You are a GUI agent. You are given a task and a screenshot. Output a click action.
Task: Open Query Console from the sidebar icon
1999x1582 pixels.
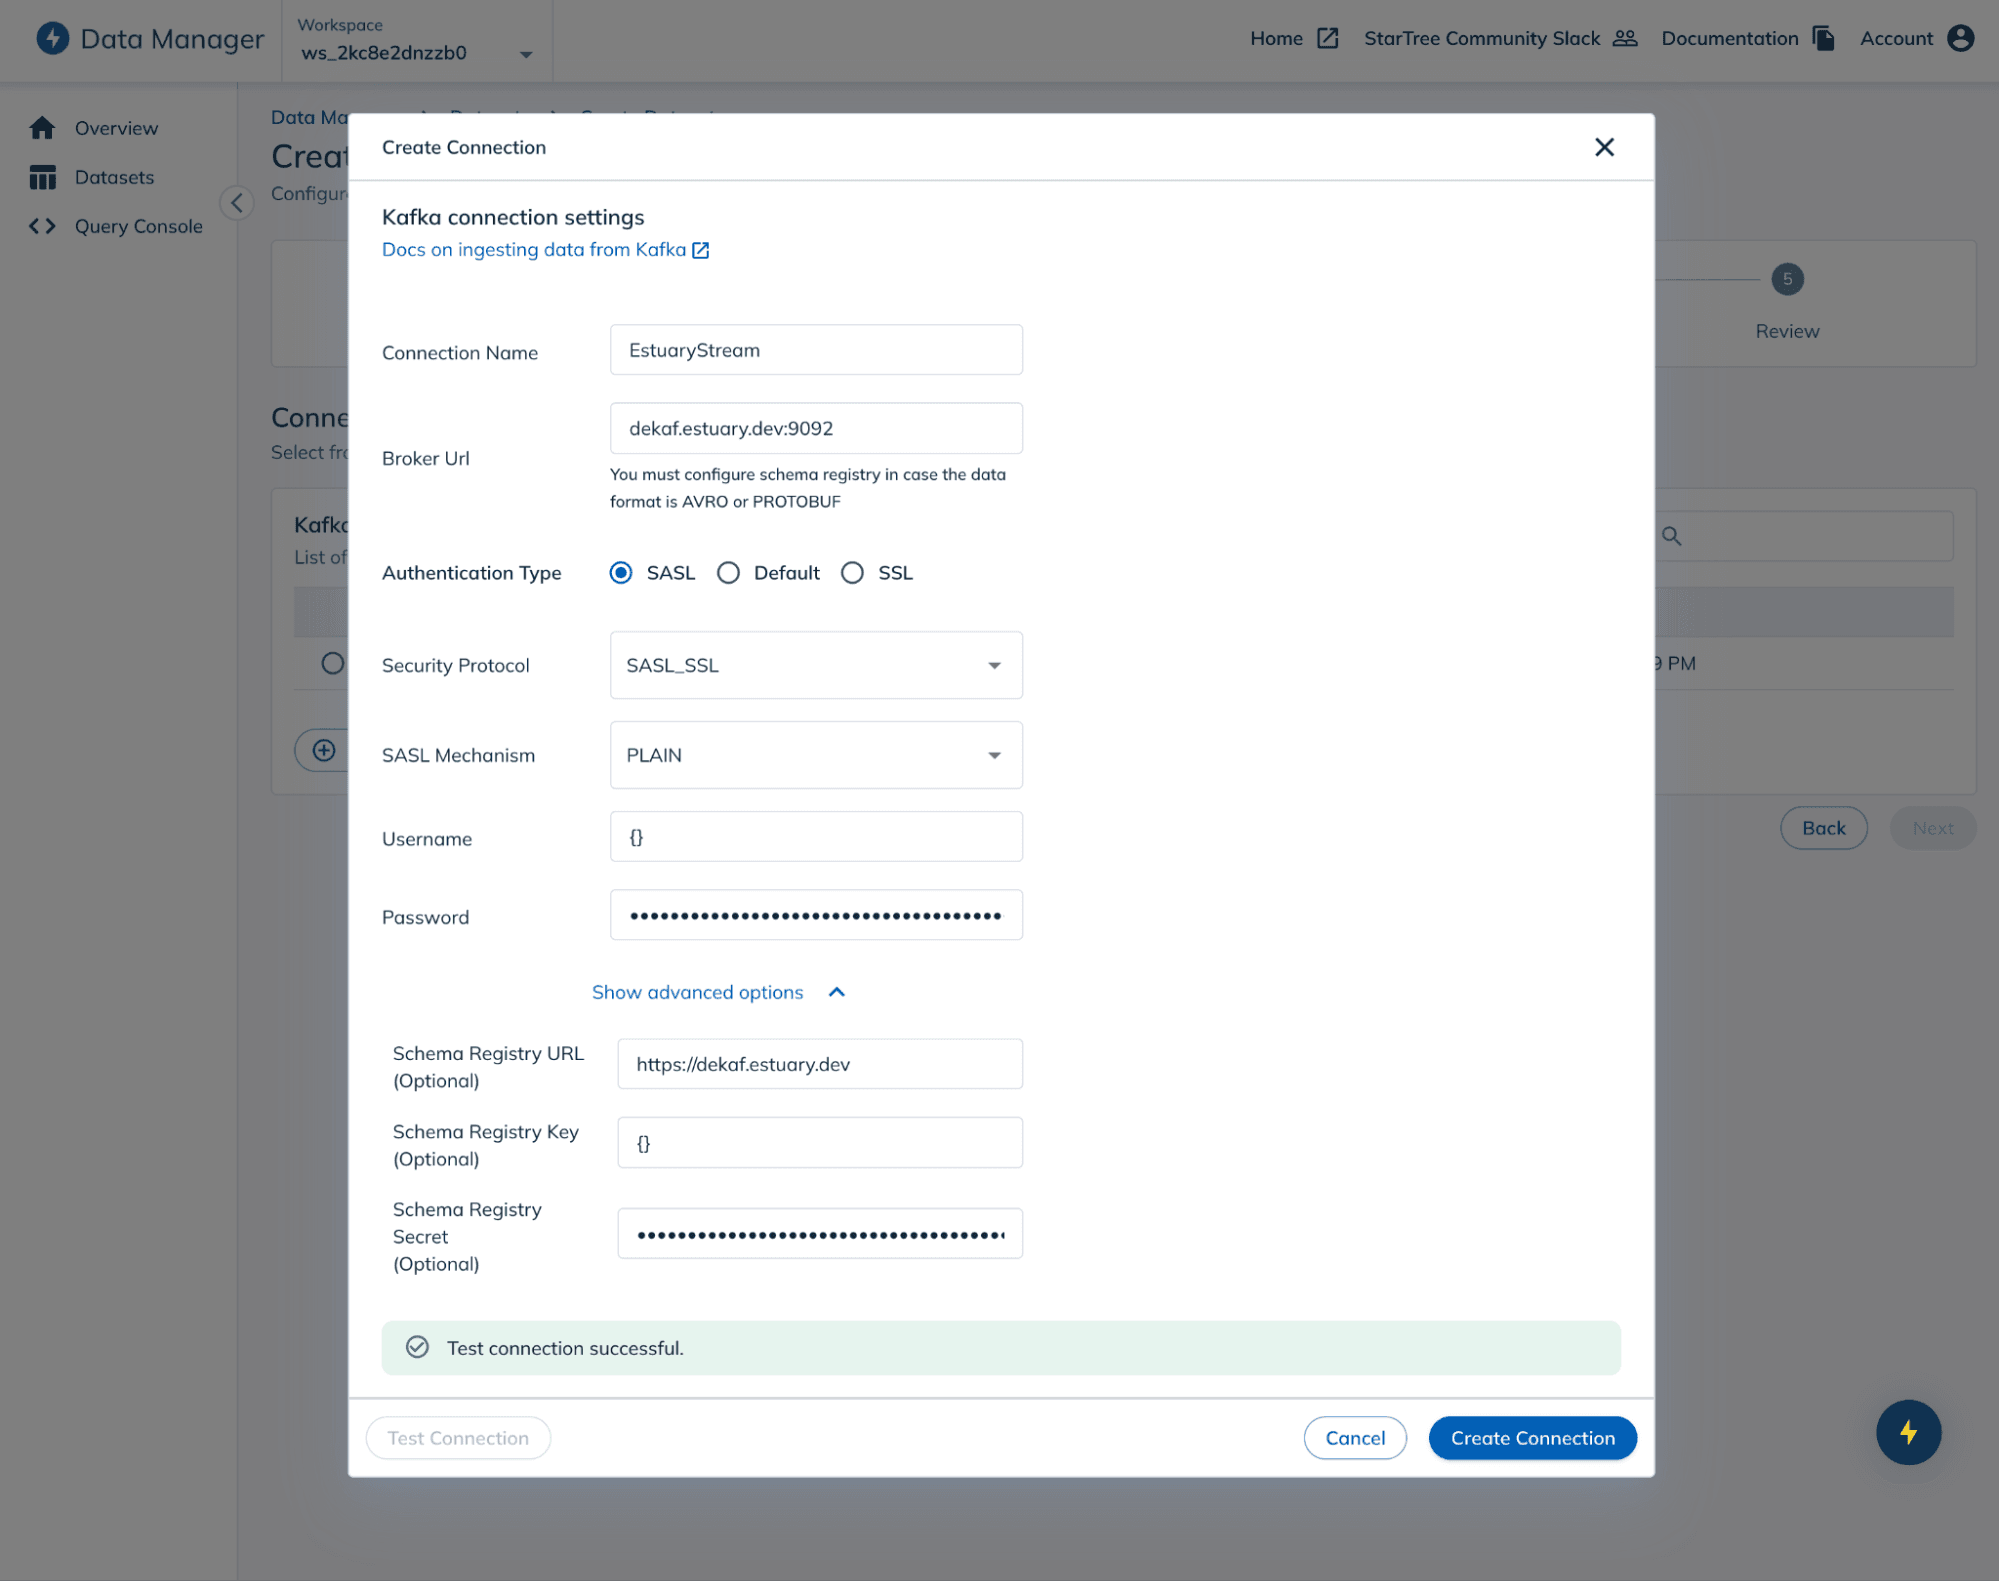click(42, 226)
